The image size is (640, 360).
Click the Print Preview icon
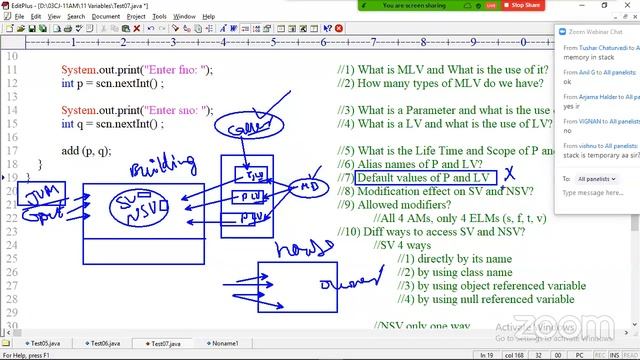[57, 29]
